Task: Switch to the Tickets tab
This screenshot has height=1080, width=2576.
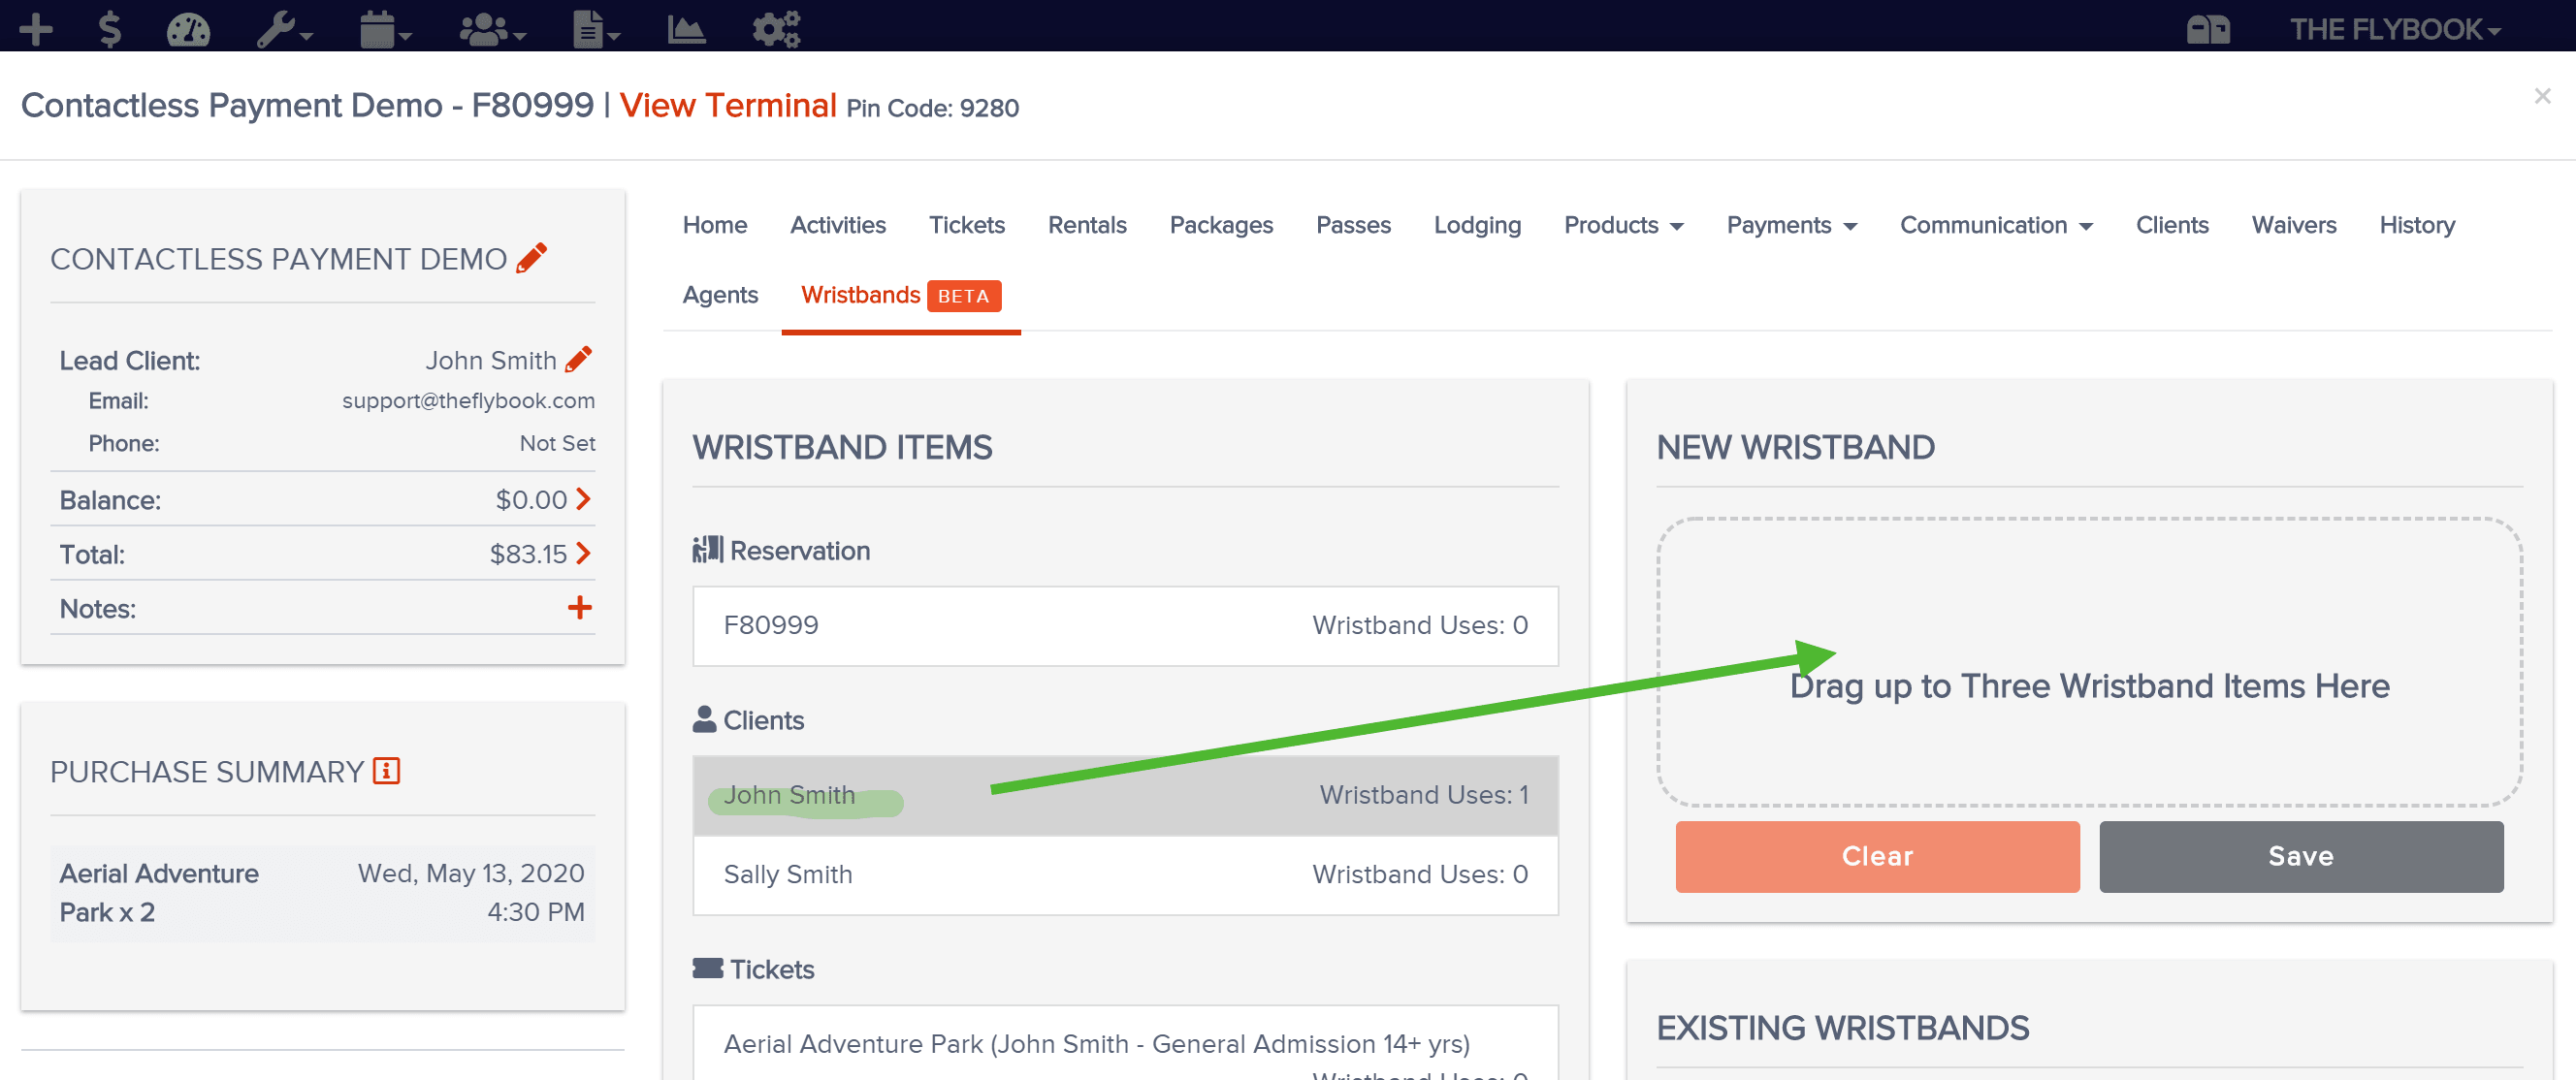Action: click(x=966, y=225)
